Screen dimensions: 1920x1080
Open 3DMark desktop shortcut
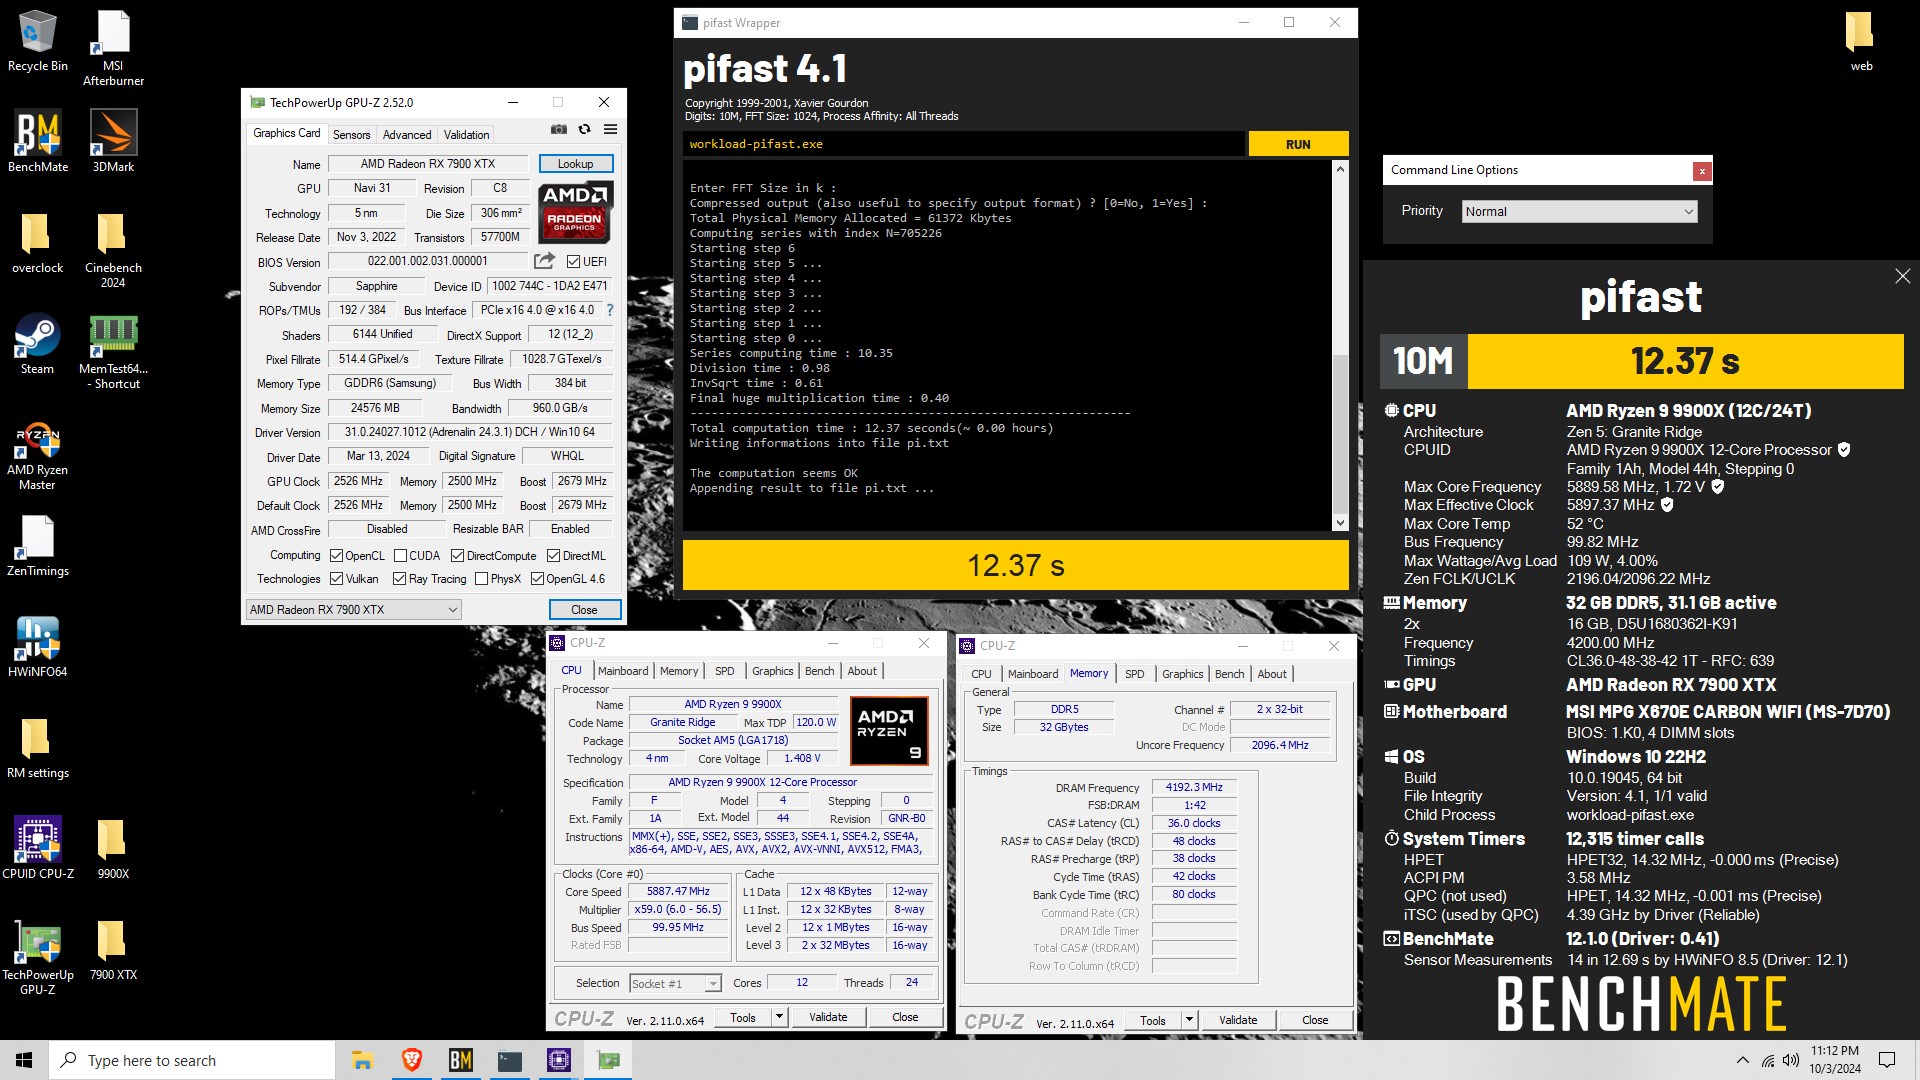coord(113,142)
